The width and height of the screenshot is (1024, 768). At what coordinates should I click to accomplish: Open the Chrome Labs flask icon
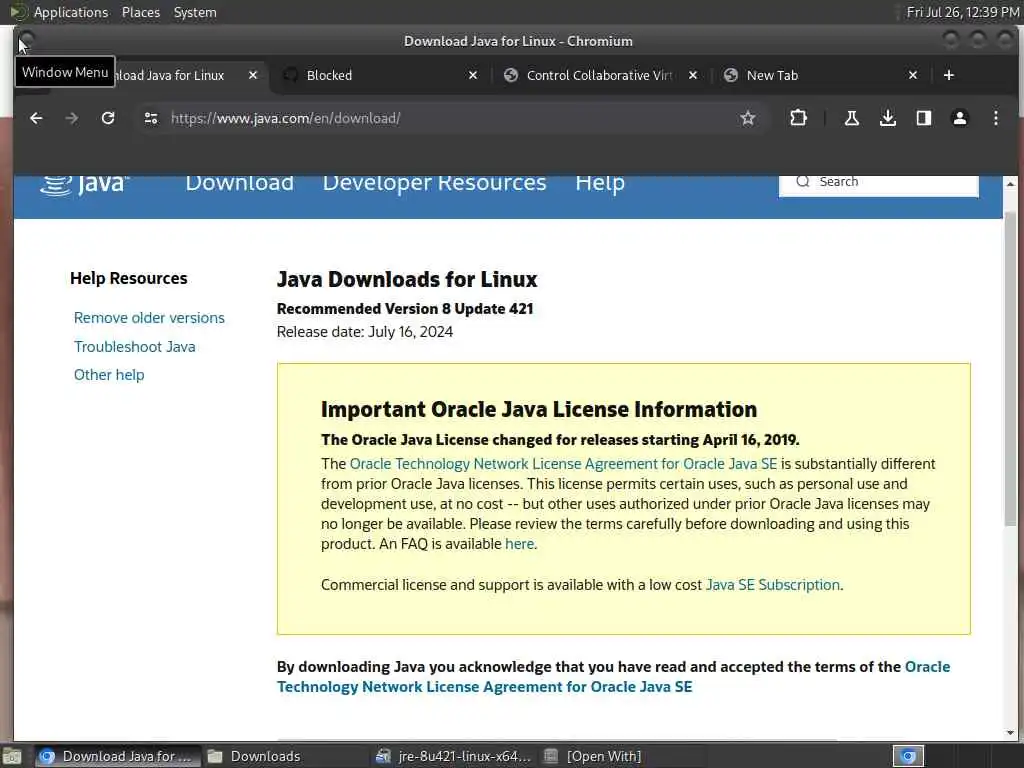852,118
